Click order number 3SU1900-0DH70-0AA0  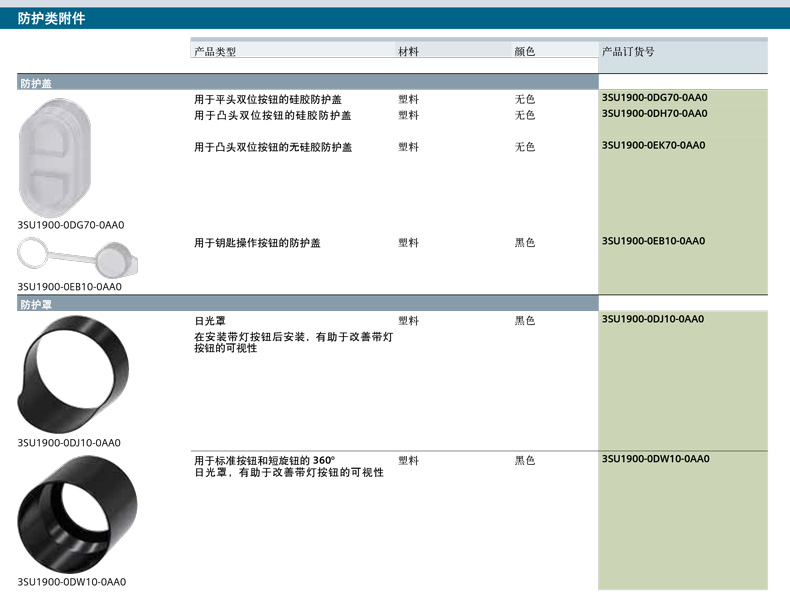pyautogui.click(x=654, y=114)
